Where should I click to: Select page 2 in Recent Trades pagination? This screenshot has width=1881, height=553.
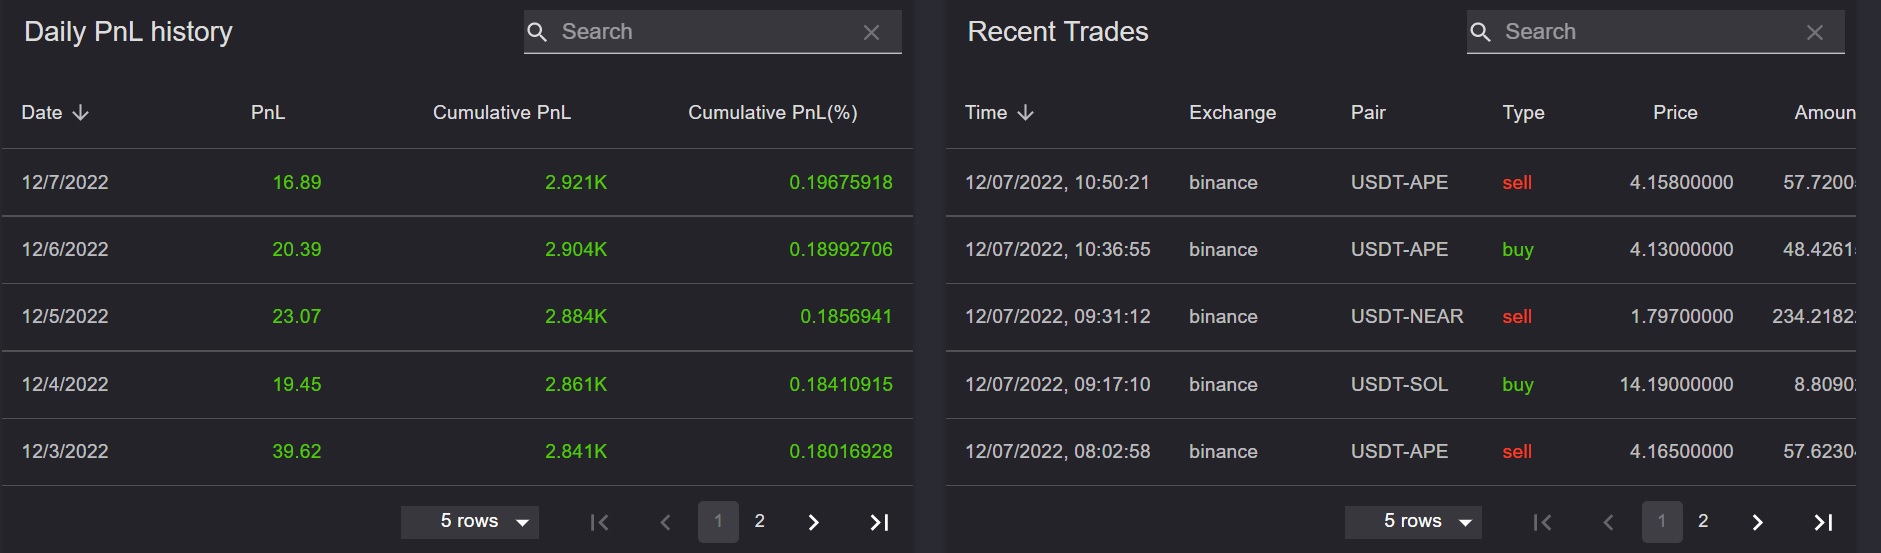pos(1703,521)
